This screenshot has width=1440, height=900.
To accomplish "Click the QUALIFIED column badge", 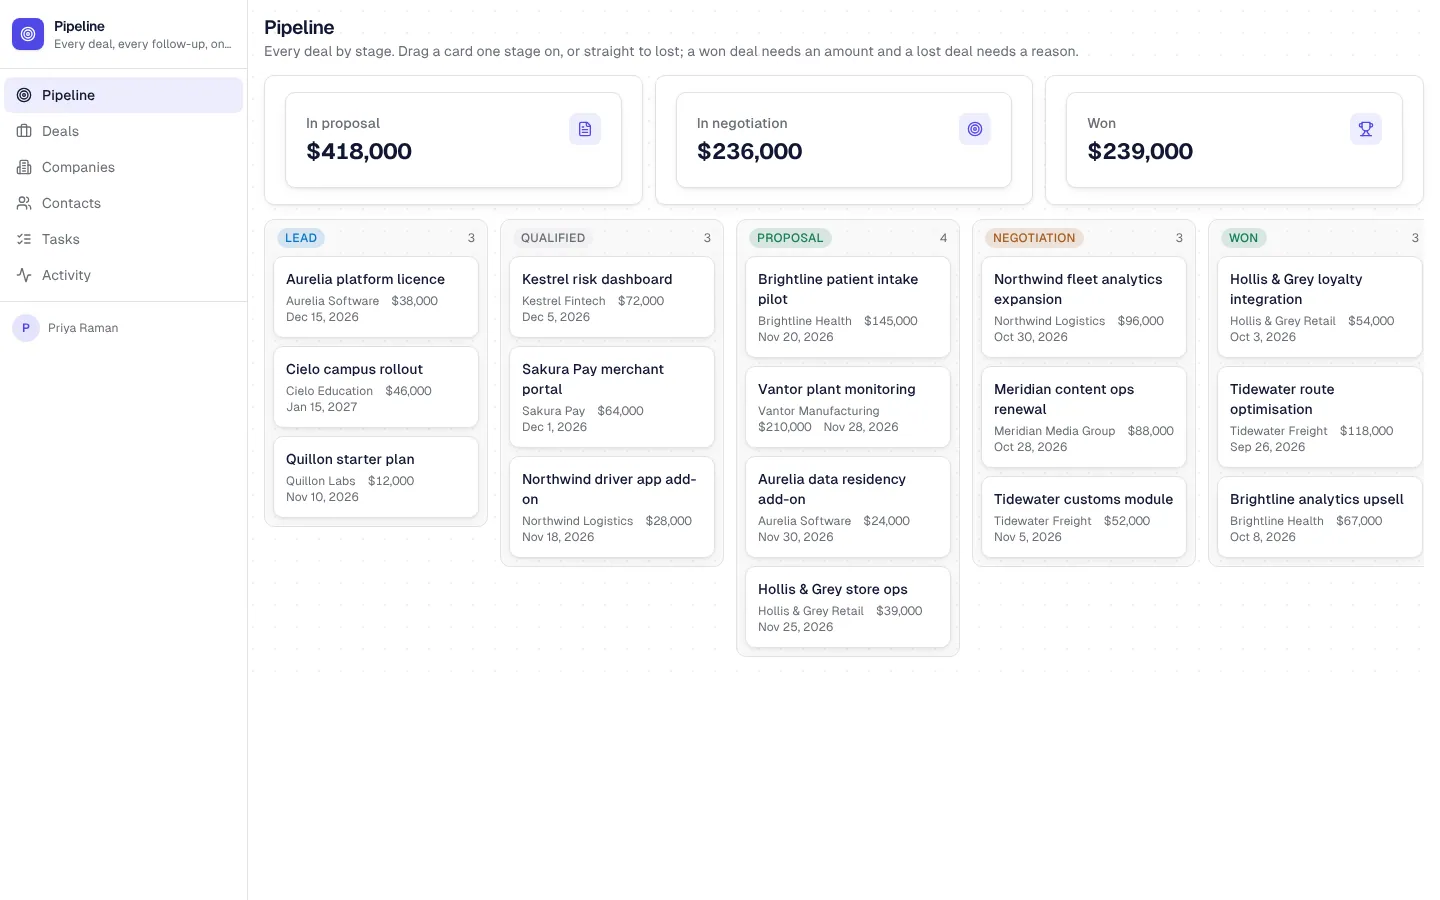I will [x=553, y=238].
